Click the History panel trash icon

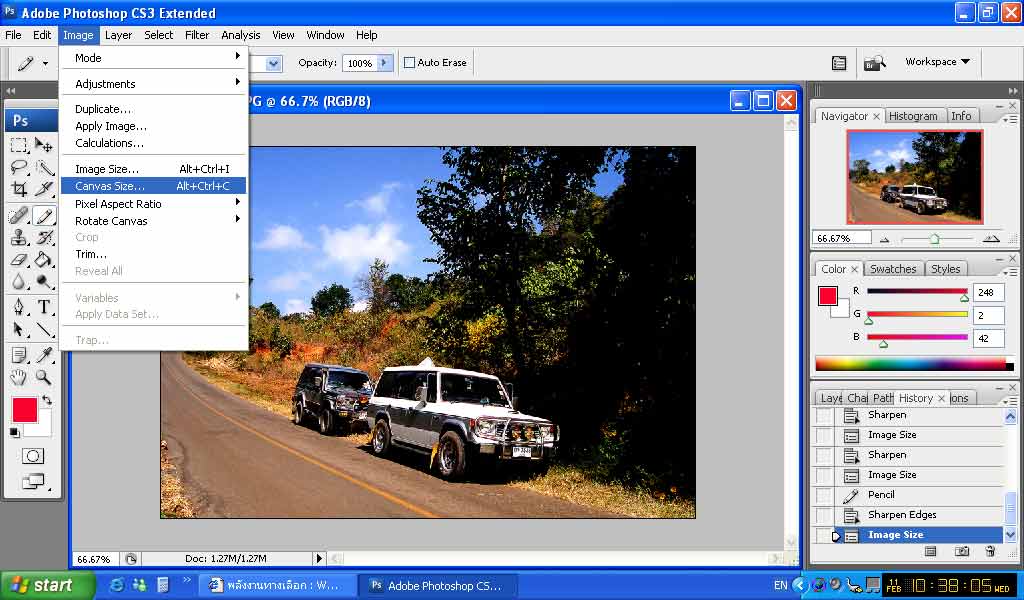[990, 551]
